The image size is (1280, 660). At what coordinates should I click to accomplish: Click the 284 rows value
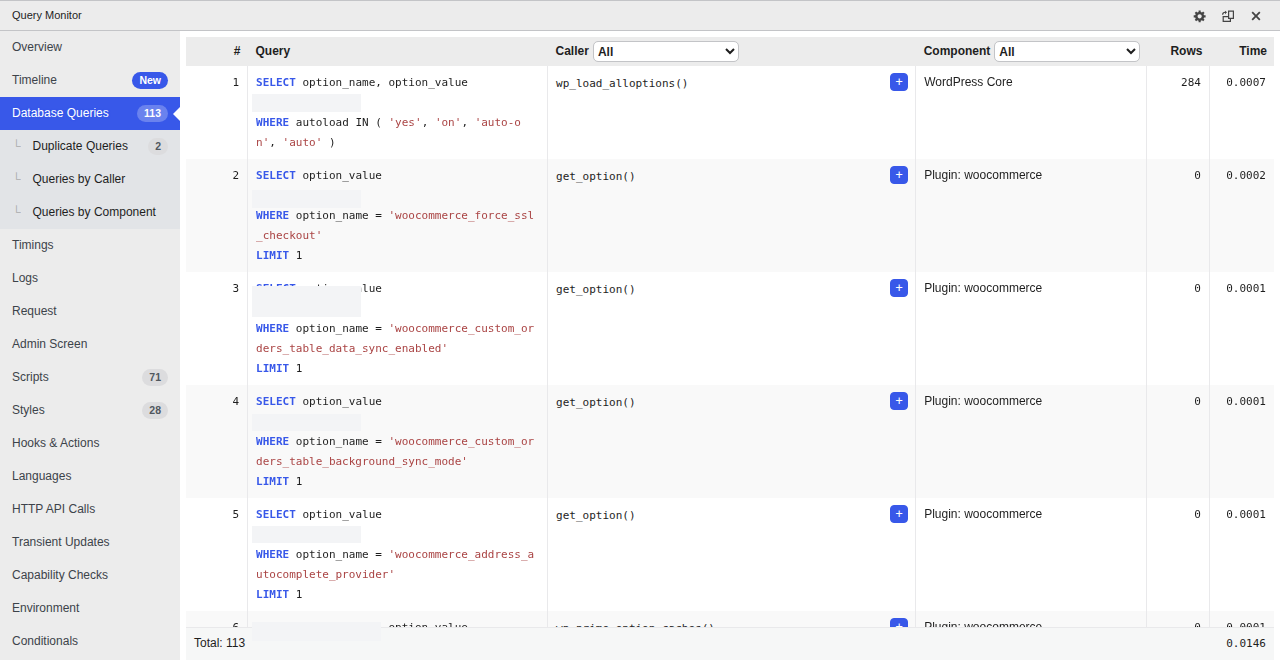(1191, 83)
